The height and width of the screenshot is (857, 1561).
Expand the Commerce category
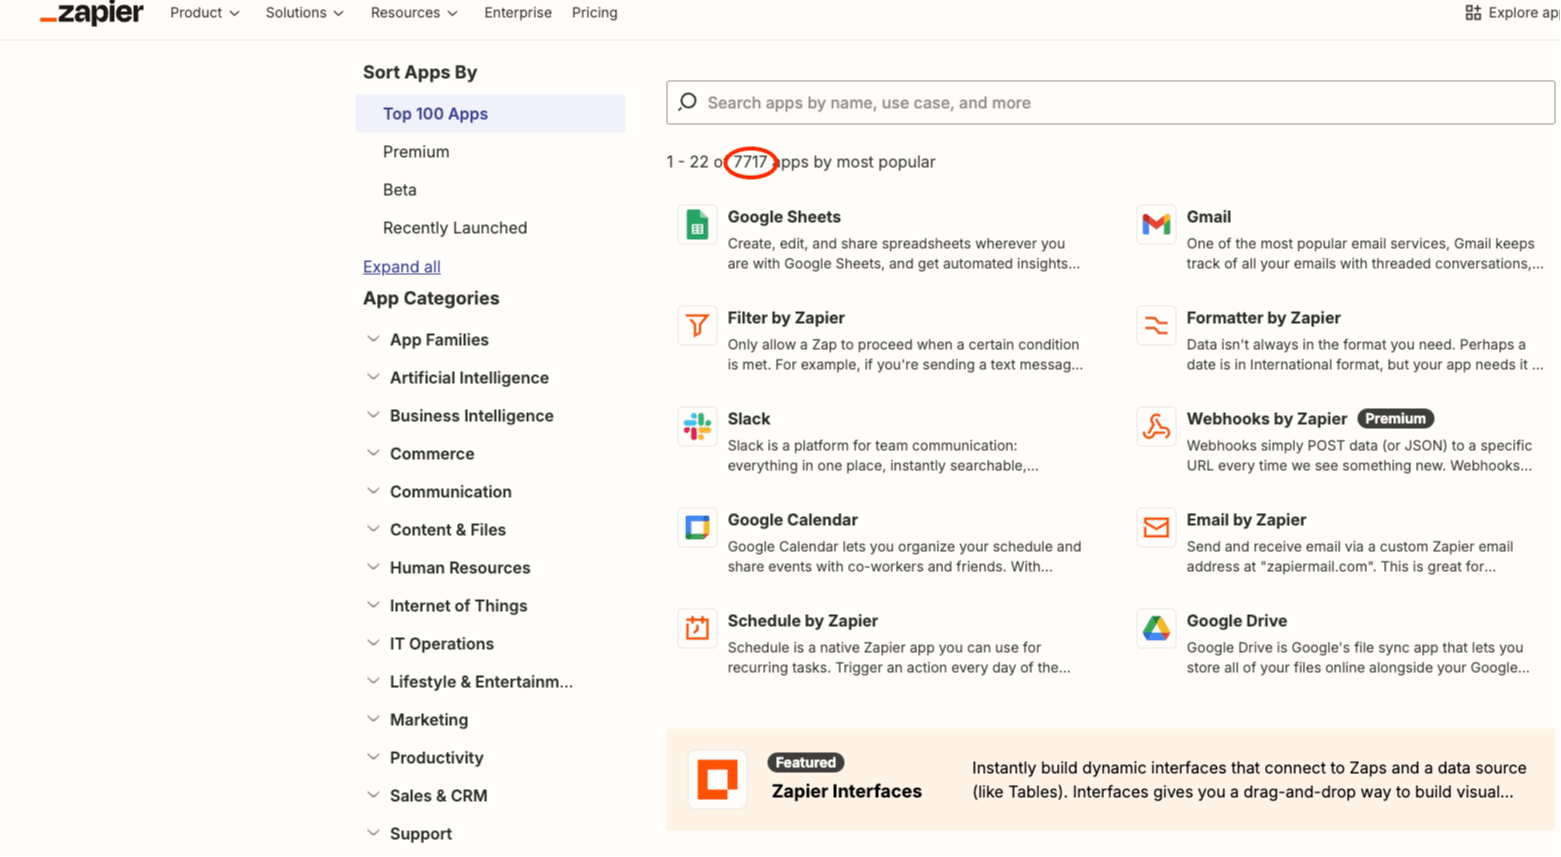[x=420, y=454]
